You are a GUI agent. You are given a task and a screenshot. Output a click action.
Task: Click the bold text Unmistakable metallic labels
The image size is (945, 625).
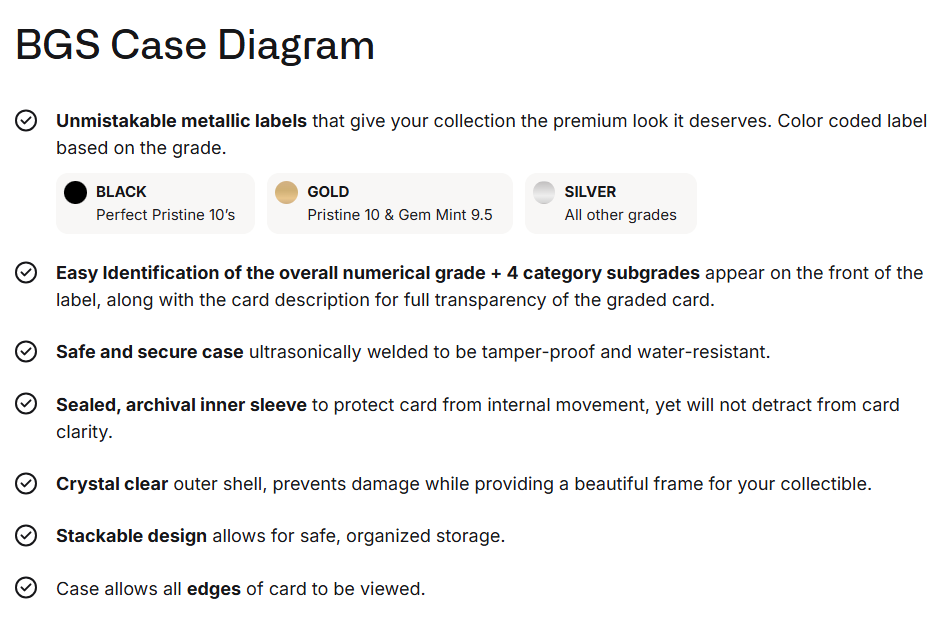181,121
